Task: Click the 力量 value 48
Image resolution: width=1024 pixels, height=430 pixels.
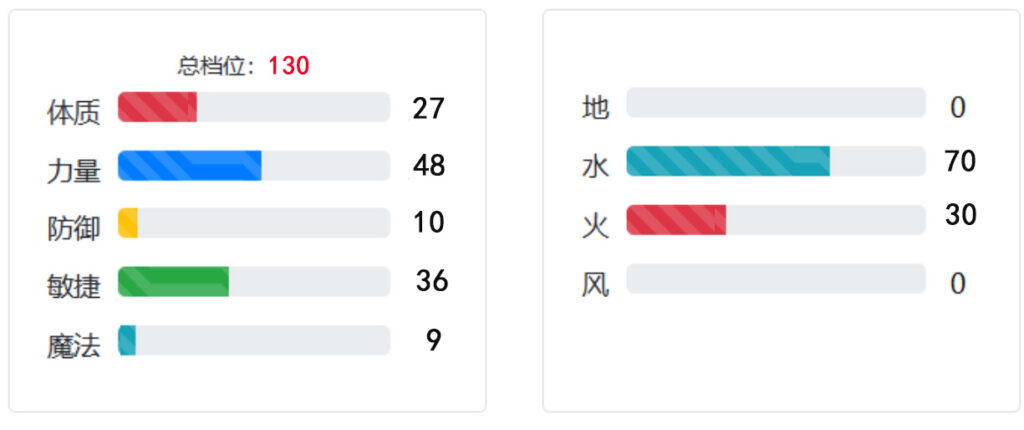Action: click(x=429, y=166)
